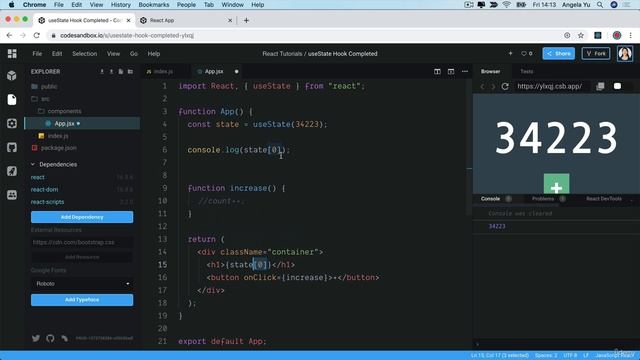The width and height of the screenshot is (640, 360).
Task: Go forward in the preview browser
Action: (x=493, y=87)
